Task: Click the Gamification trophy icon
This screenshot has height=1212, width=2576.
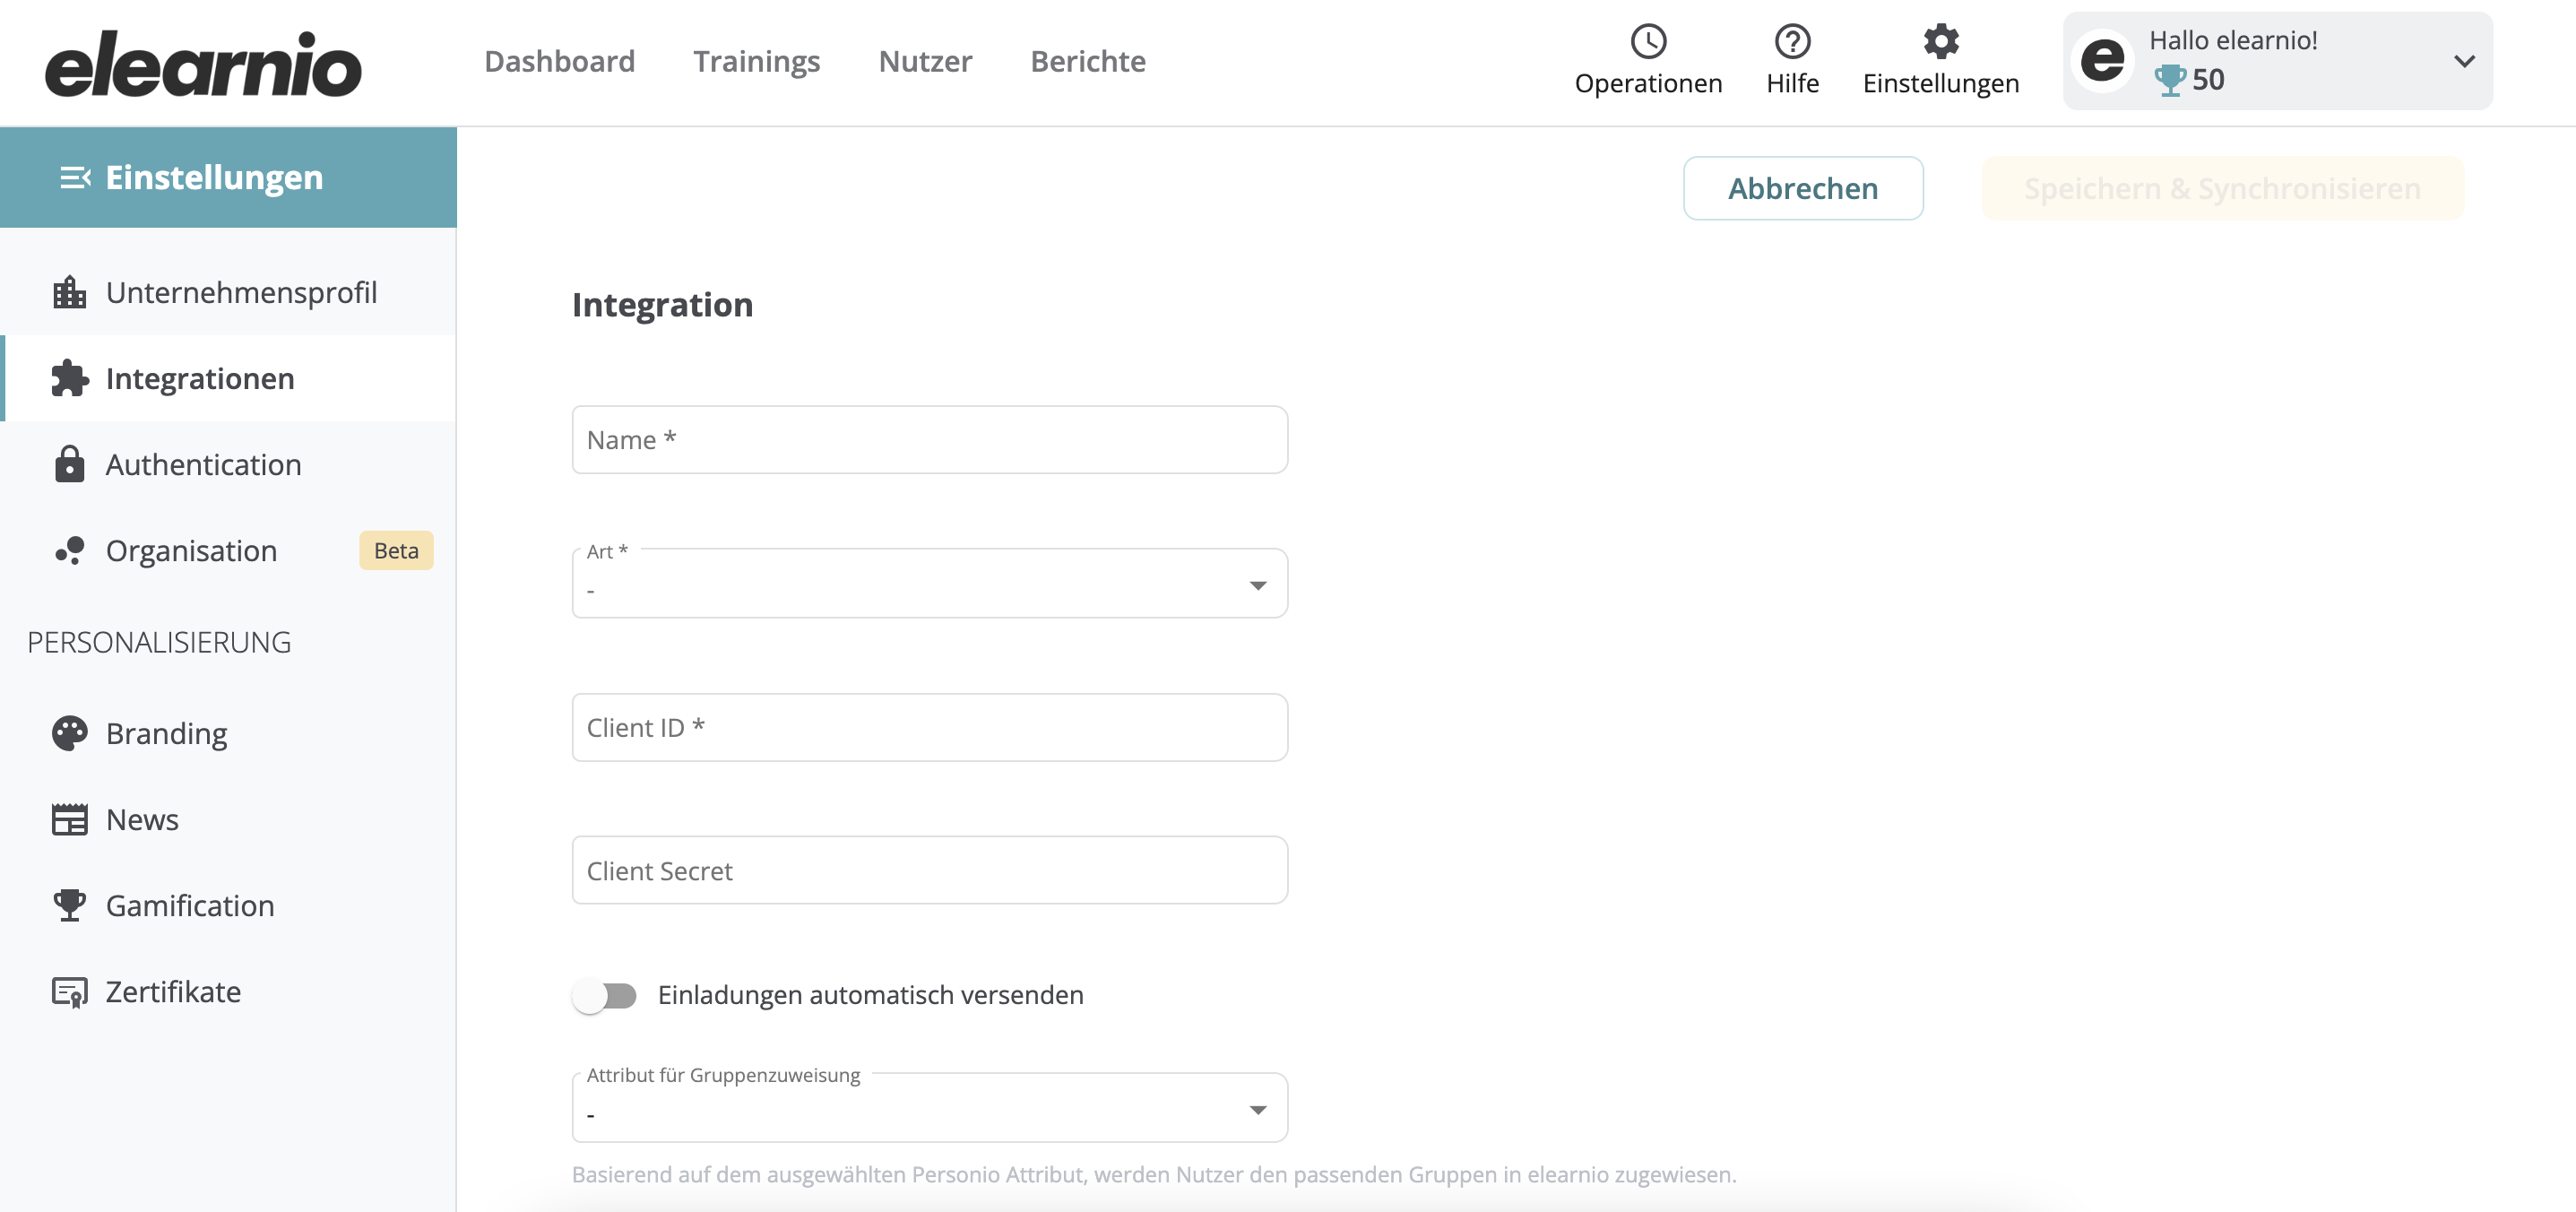Action: point(69,905)
